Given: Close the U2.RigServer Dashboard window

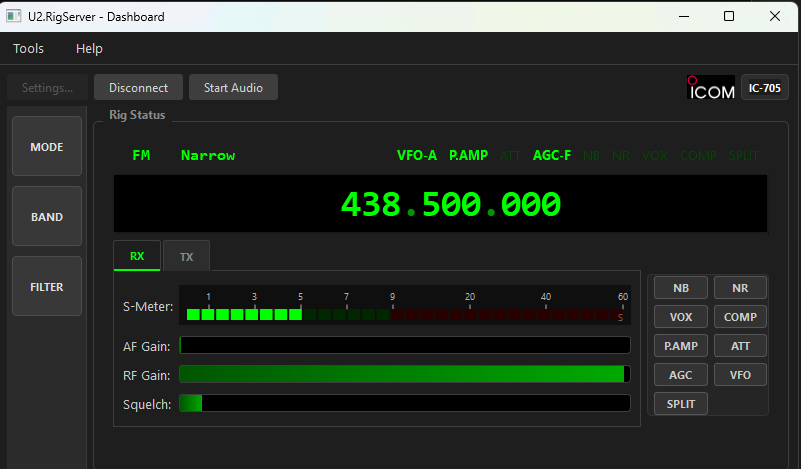Looking at the screenshot, I should click(x=775, y=16).
